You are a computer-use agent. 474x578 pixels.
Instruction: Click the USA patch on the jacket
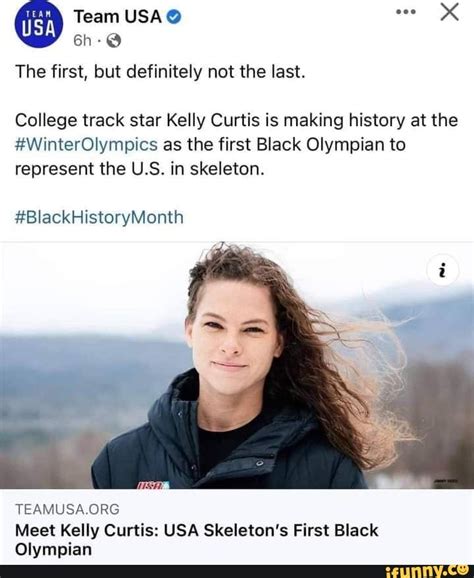tap(153, 484)
